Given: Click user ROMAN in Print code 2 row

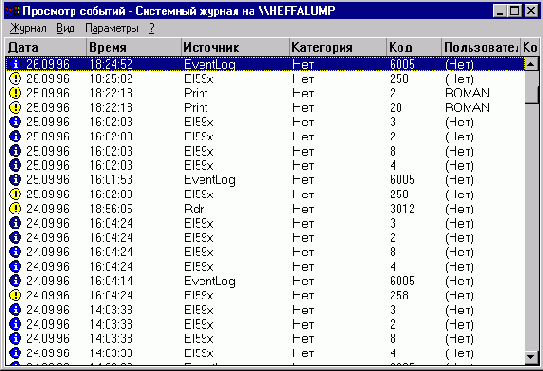Looking at the screenshot, I should coord(468,93).
